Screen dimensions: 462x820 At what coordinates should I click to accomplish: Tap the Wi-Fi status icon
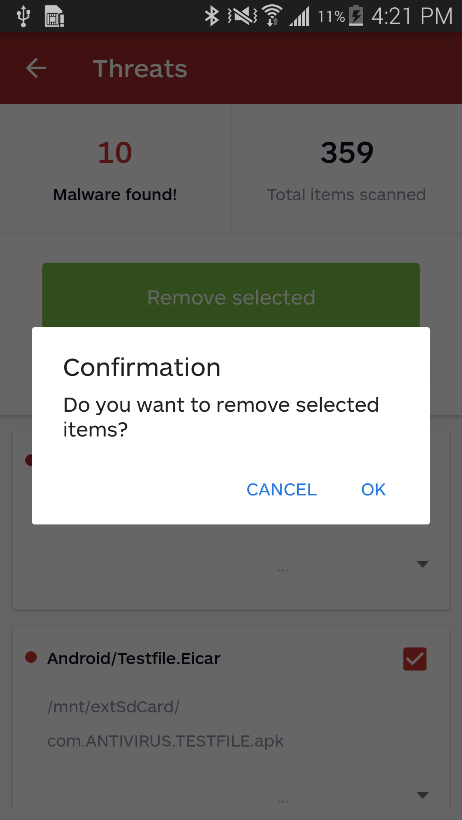[272, 16]
